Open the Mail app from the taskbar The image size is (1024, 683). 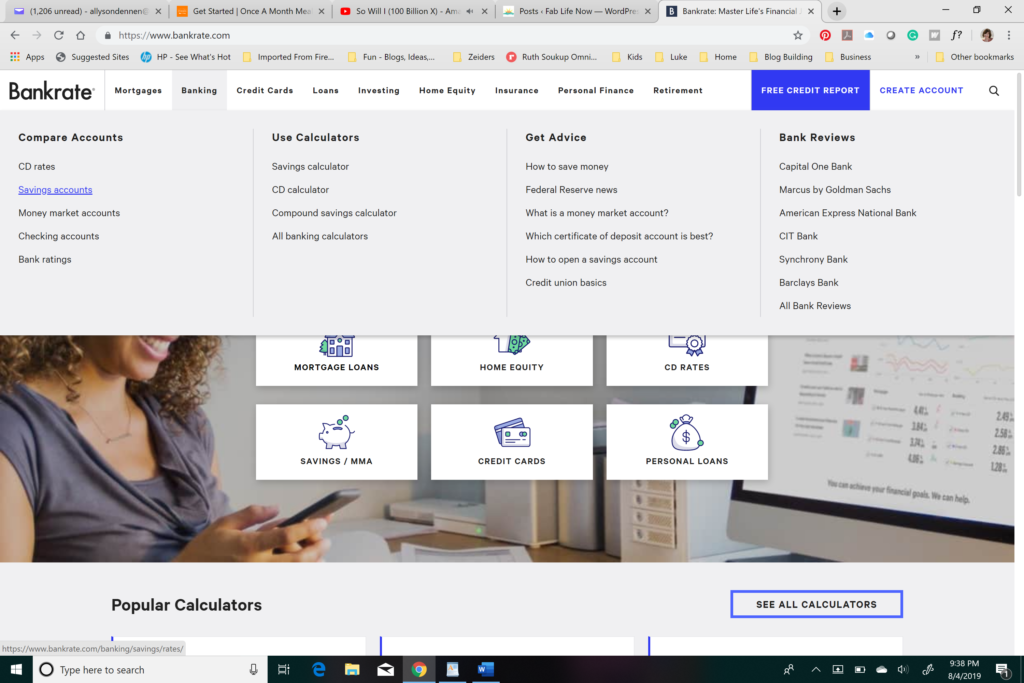pyautogui.click(x=385, y=669)
